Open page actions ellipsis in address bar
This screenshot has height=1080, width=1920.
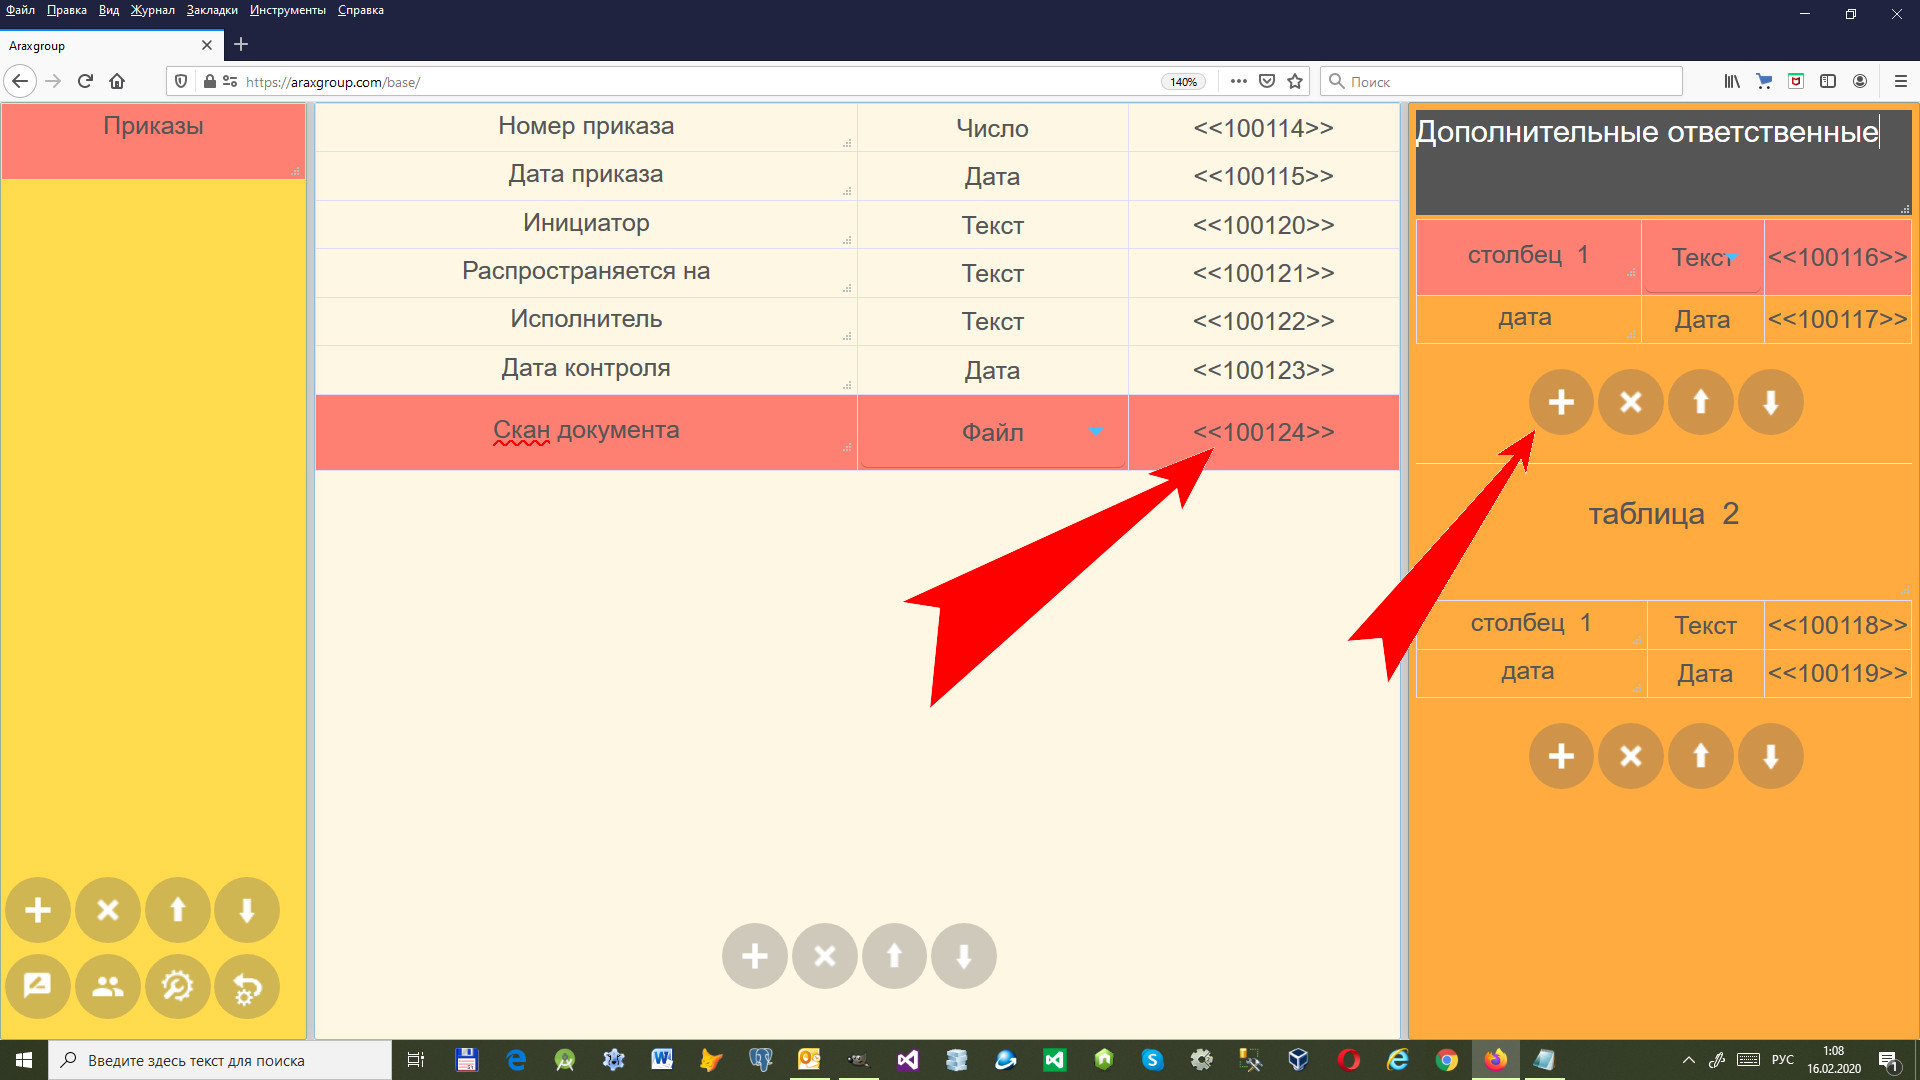pos(1238,81)
